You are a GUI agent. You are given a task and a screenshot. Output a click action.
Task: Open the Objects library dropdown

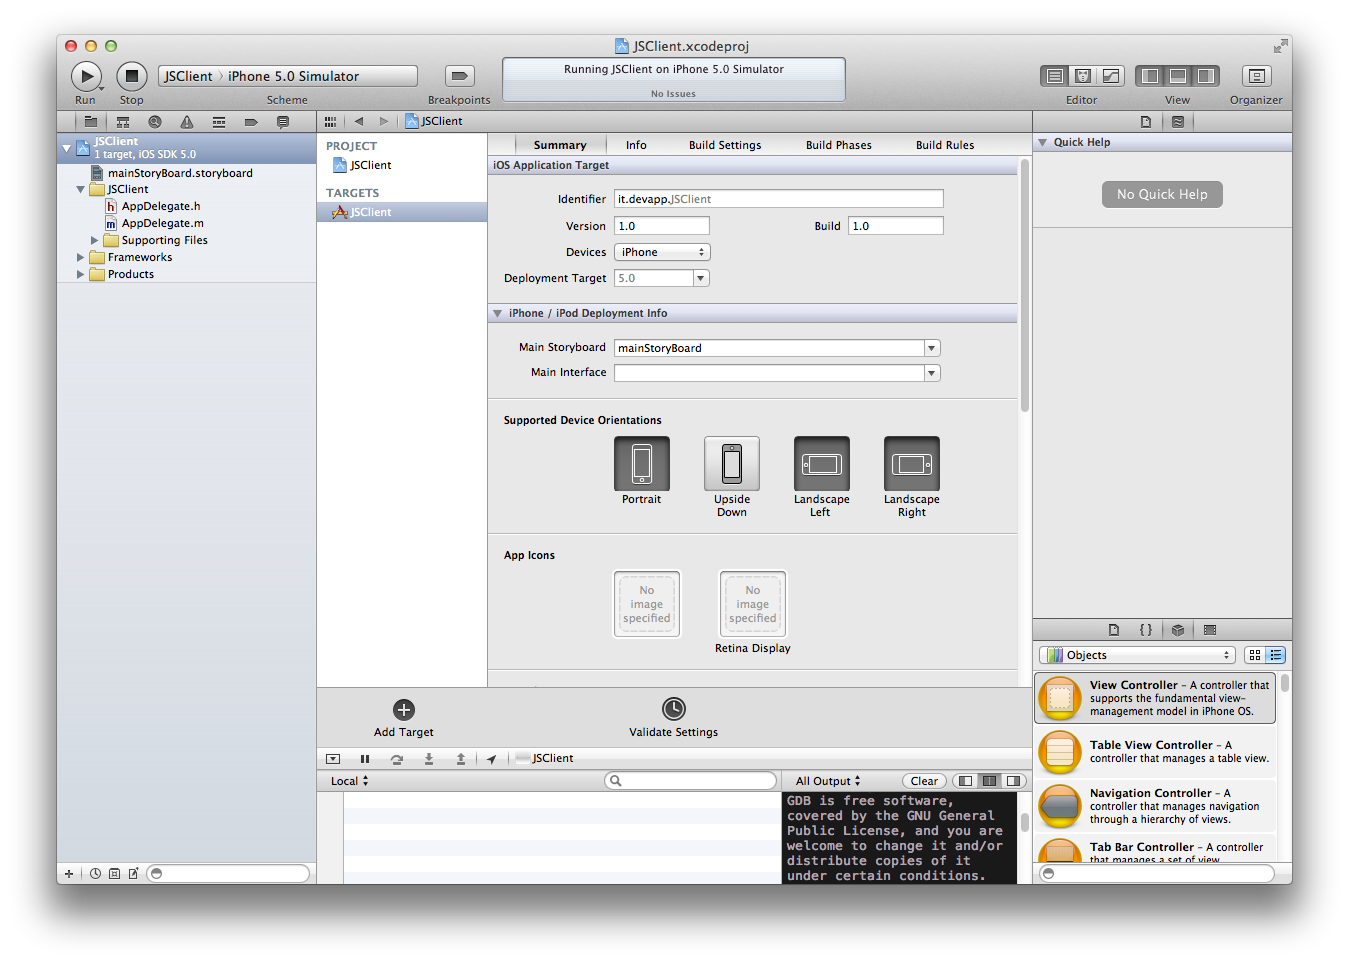point(1138,655)
